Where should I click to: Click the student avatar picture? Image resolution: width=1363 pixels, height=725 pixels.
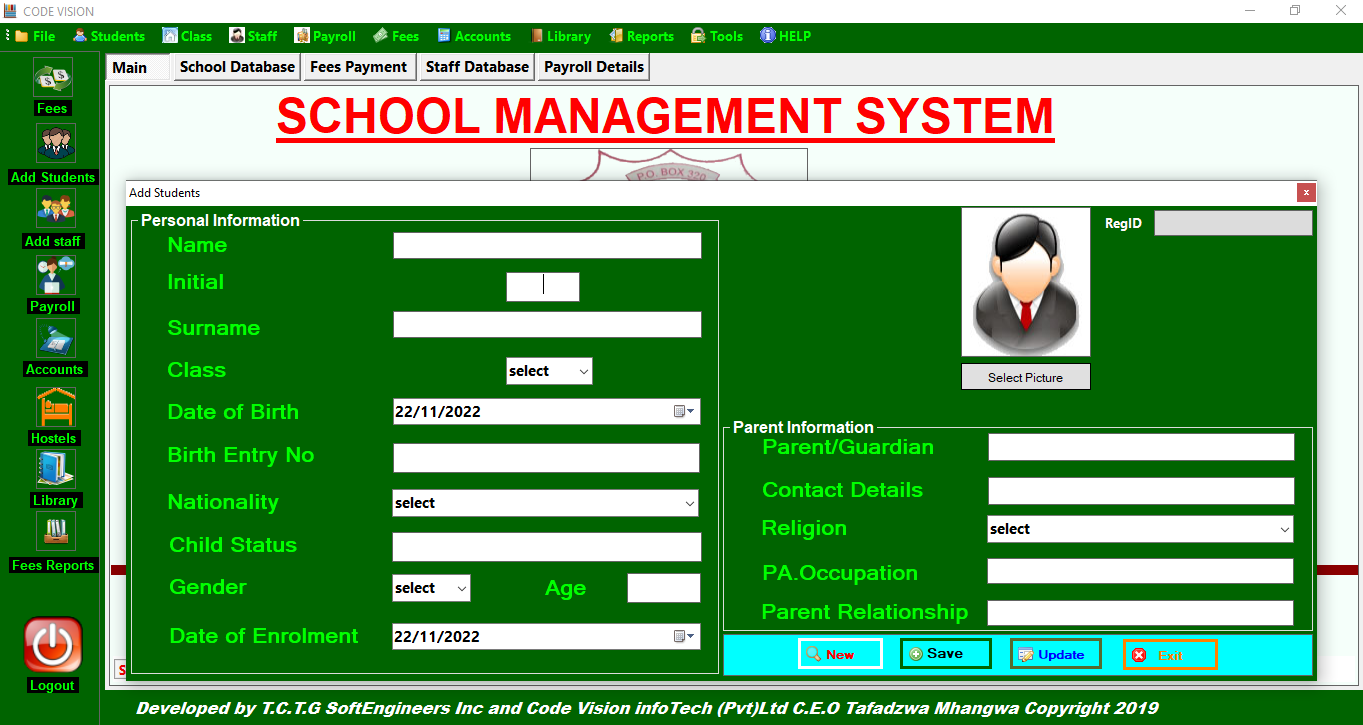point(1025,282)
